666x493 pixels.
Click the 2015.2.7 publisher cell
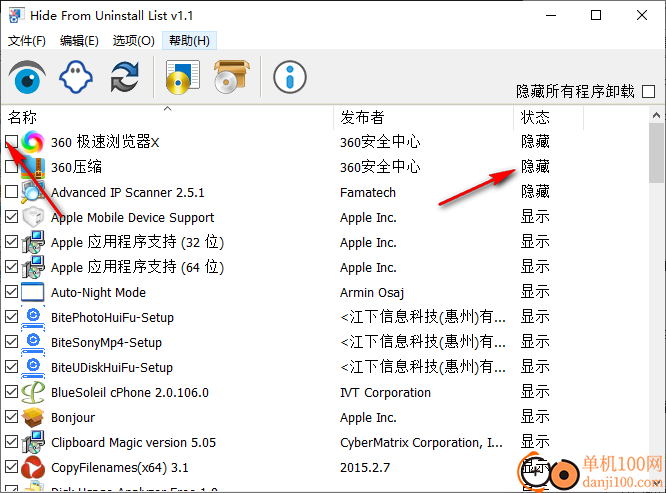pyautogui.click(x=365, y=468)
